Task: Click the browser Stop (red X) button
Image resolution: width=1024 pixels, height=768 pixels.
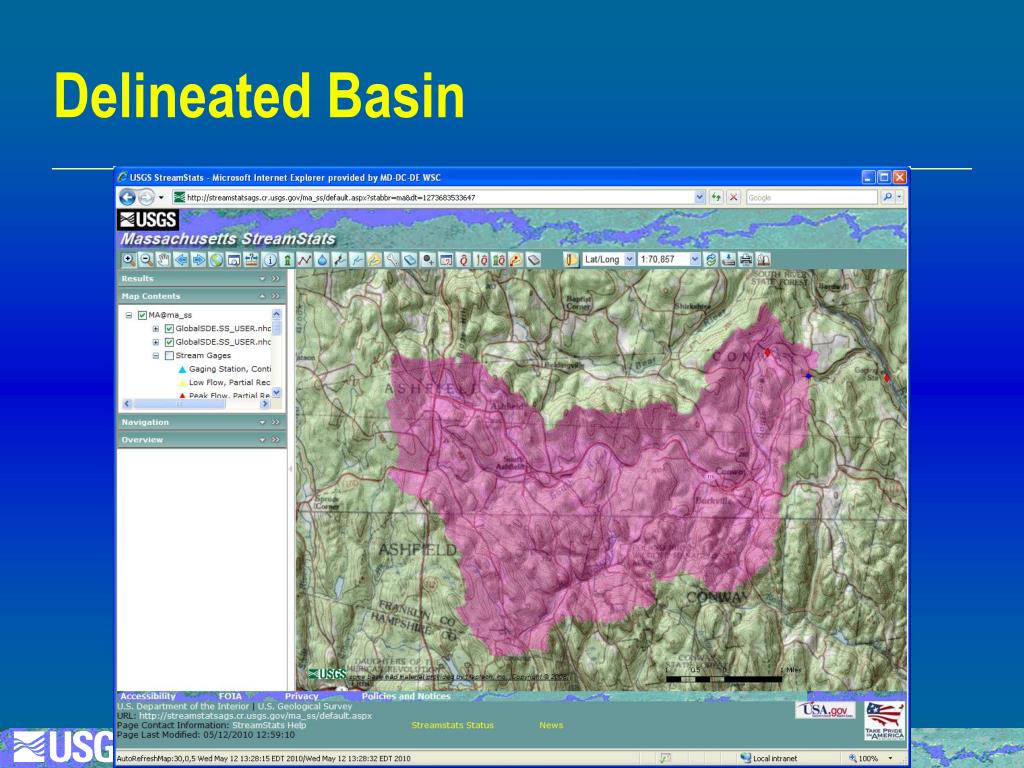Action: (733, 197)
